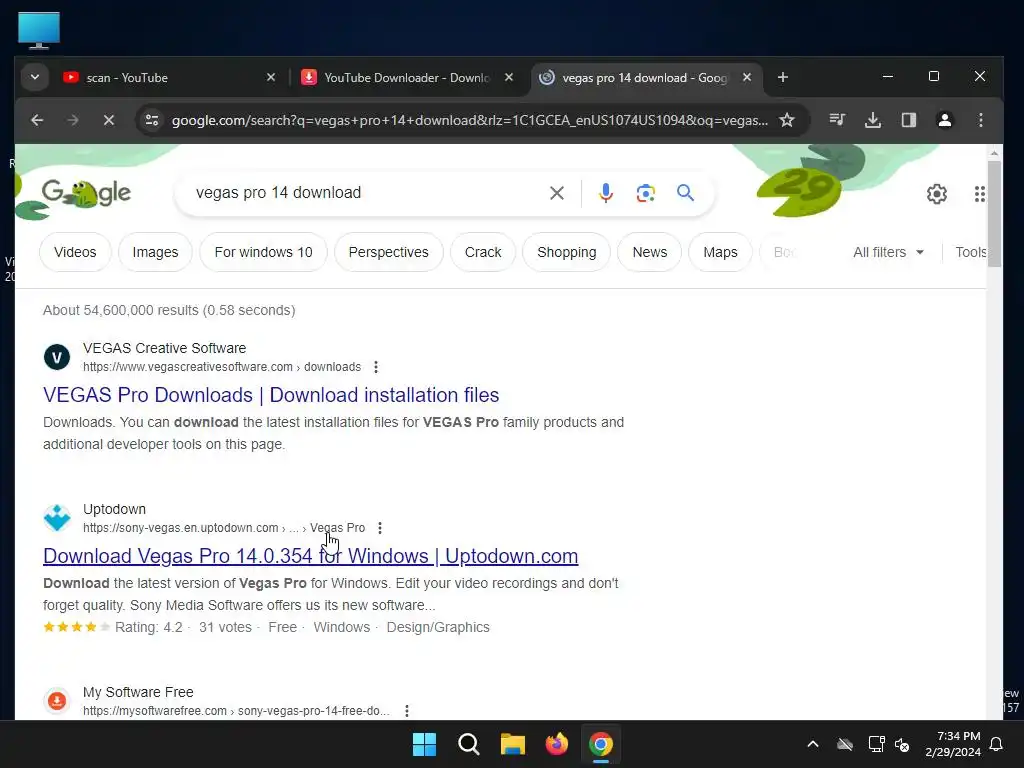Launch Firefox from the taskbar

click(556, 744)
